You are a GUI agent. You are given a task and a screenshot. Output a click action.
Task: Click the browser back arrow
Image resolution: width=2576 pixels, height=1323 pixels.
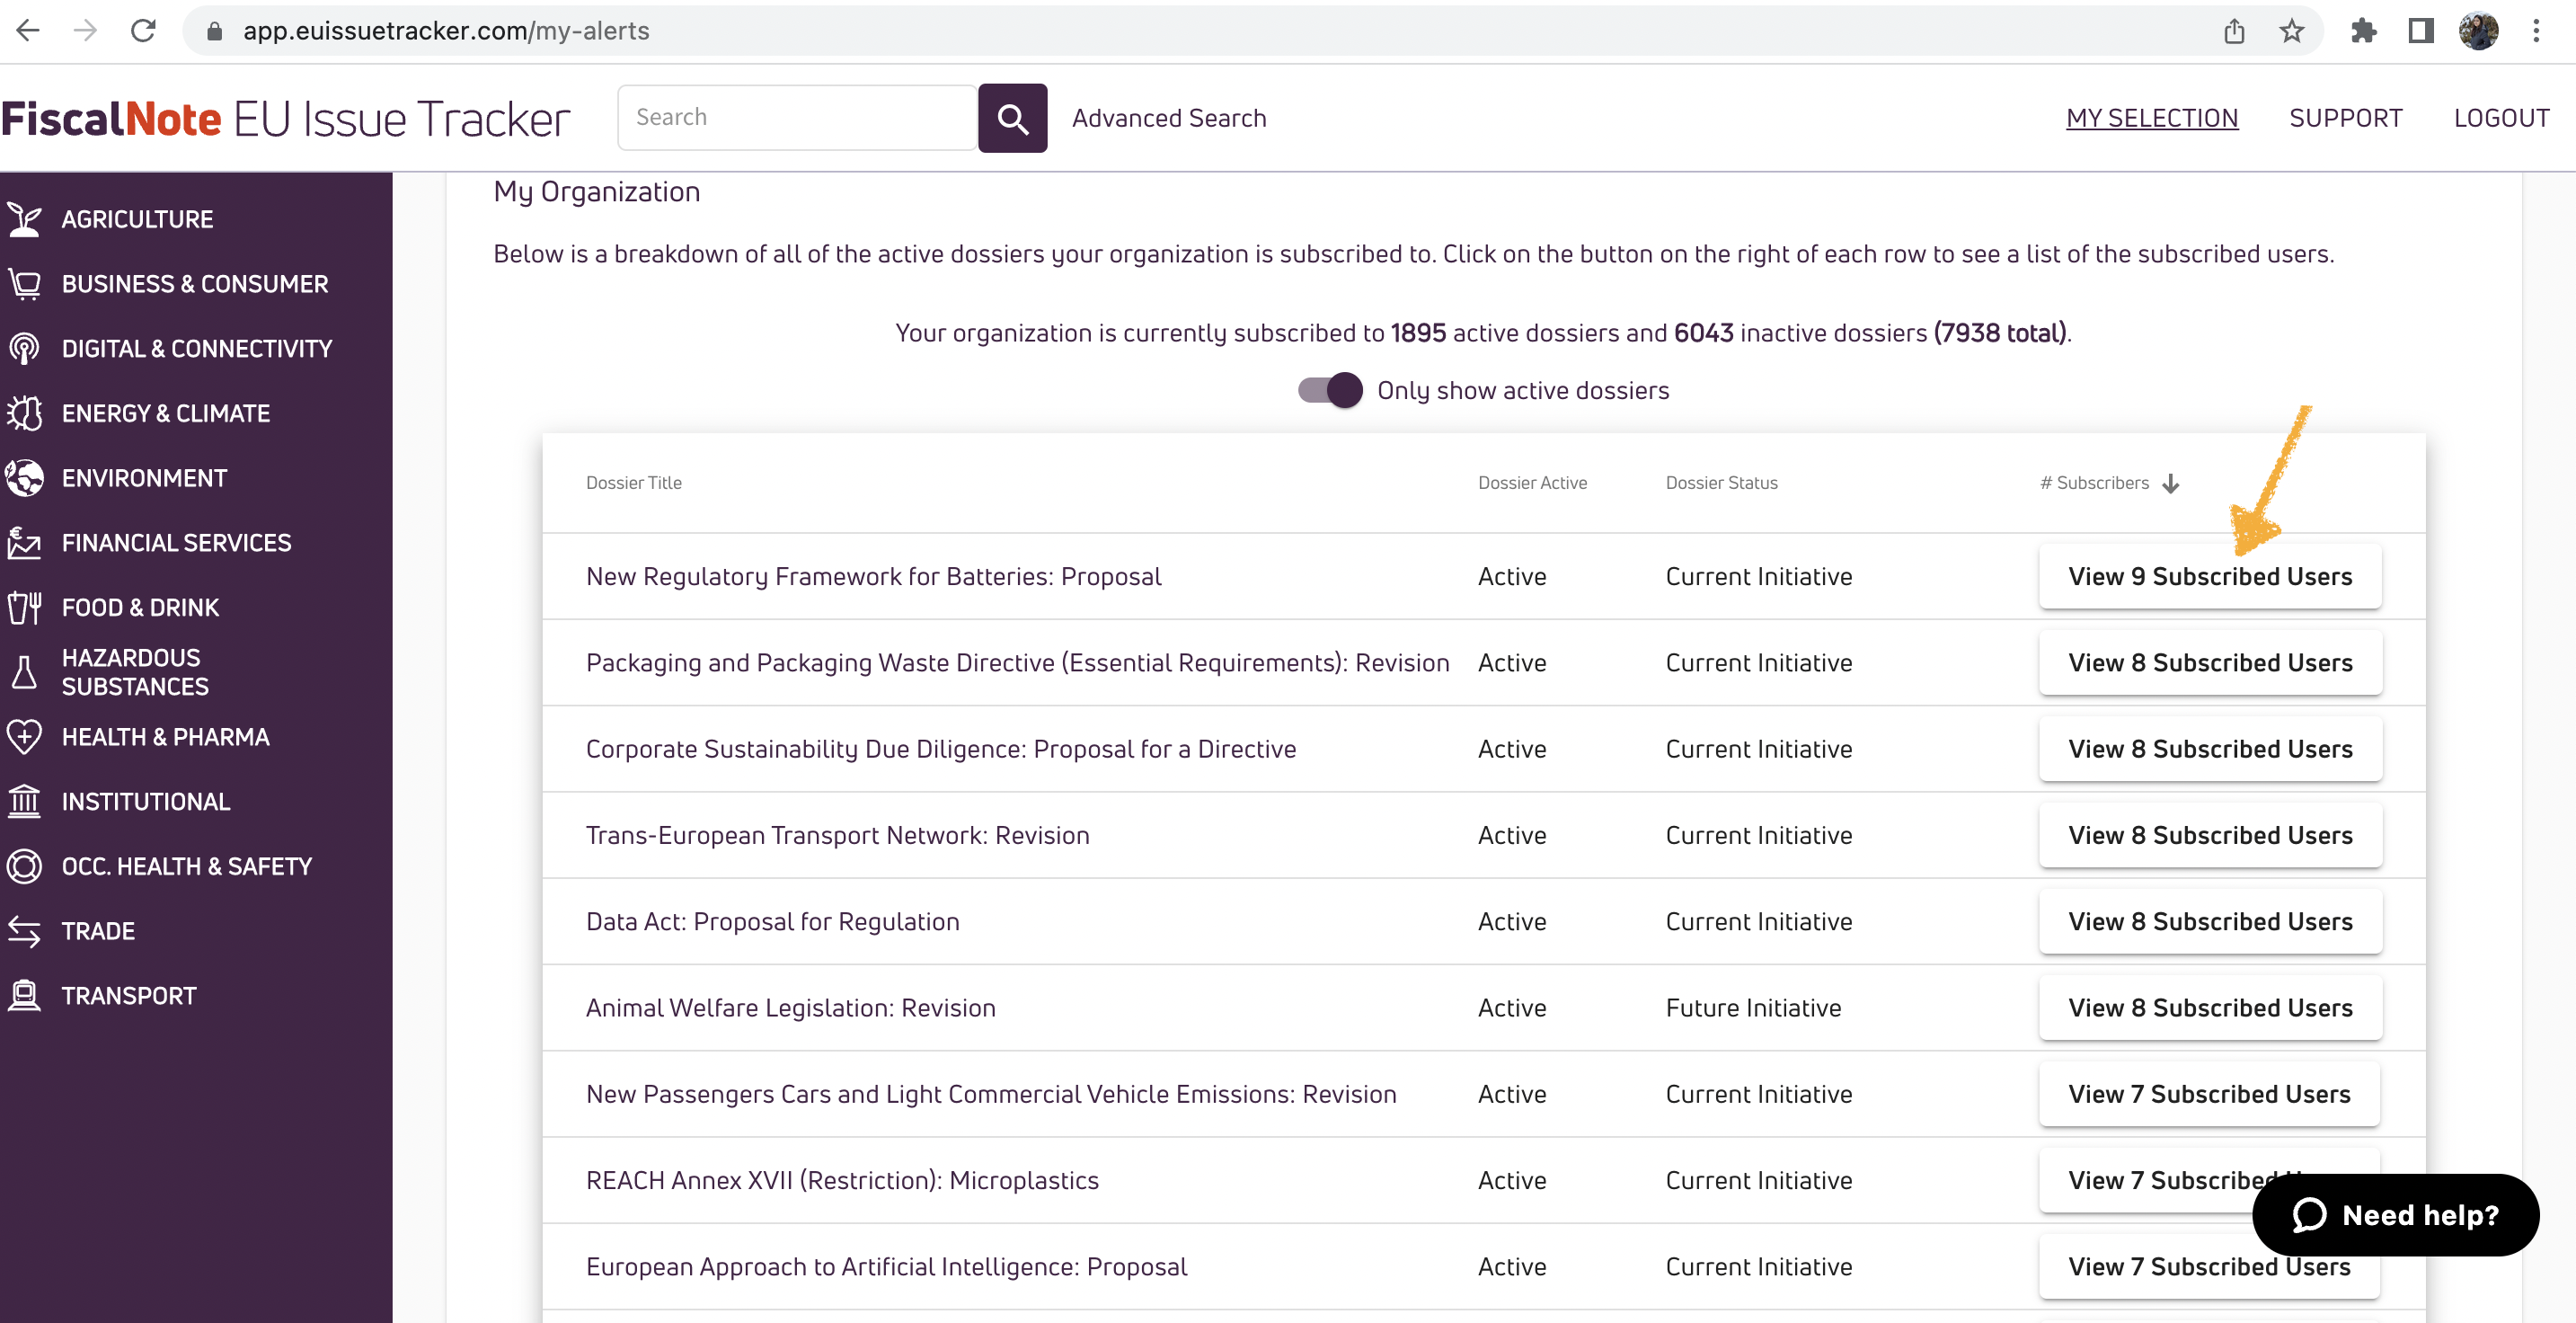(x=28, y=31)
